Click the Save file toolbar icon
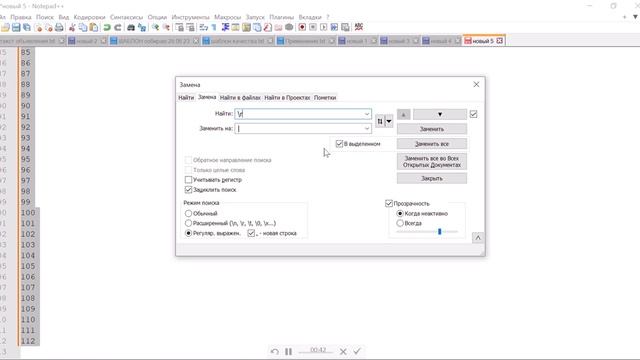The height and width of the screenshot is (360, 640). pyautogui.click(x=16, y=27)
